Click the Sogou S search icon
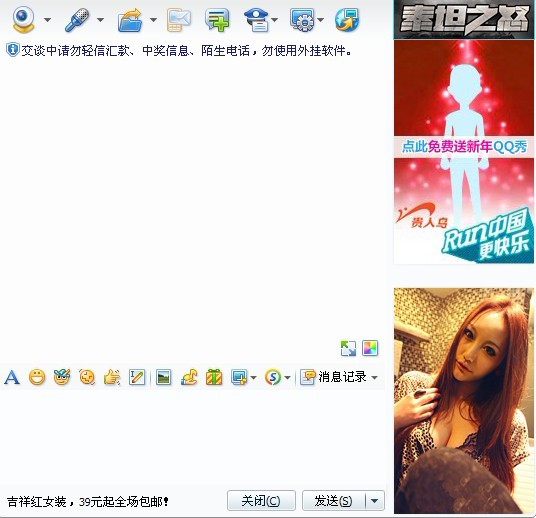The height and width of the screenshot is (518, 536). tap(273, 377)
